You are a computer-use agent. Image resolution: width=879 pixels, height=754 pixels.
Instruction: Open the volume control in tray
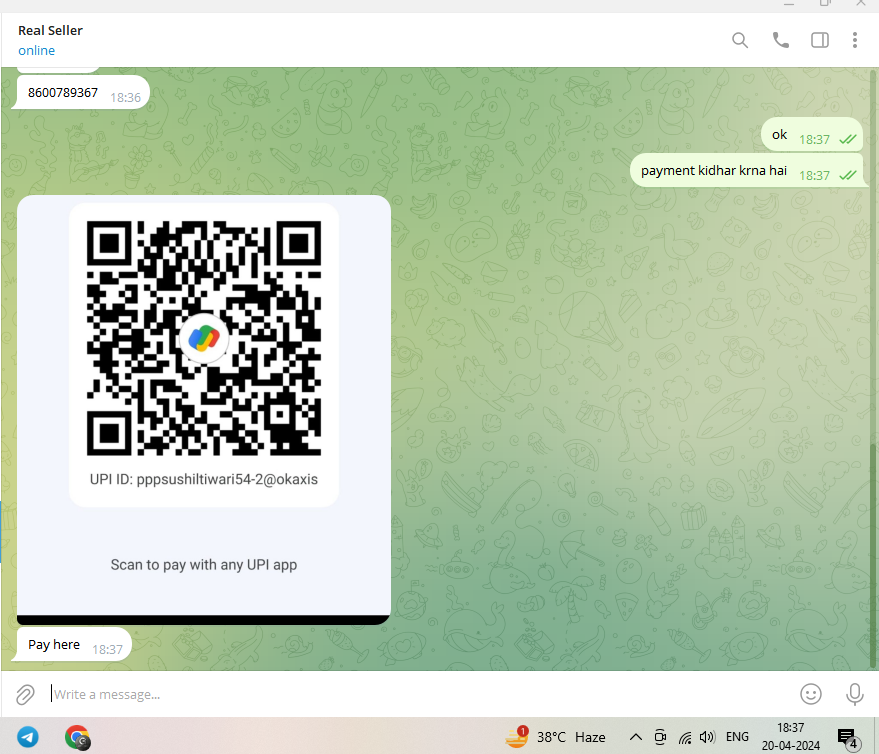pos(707,737)
